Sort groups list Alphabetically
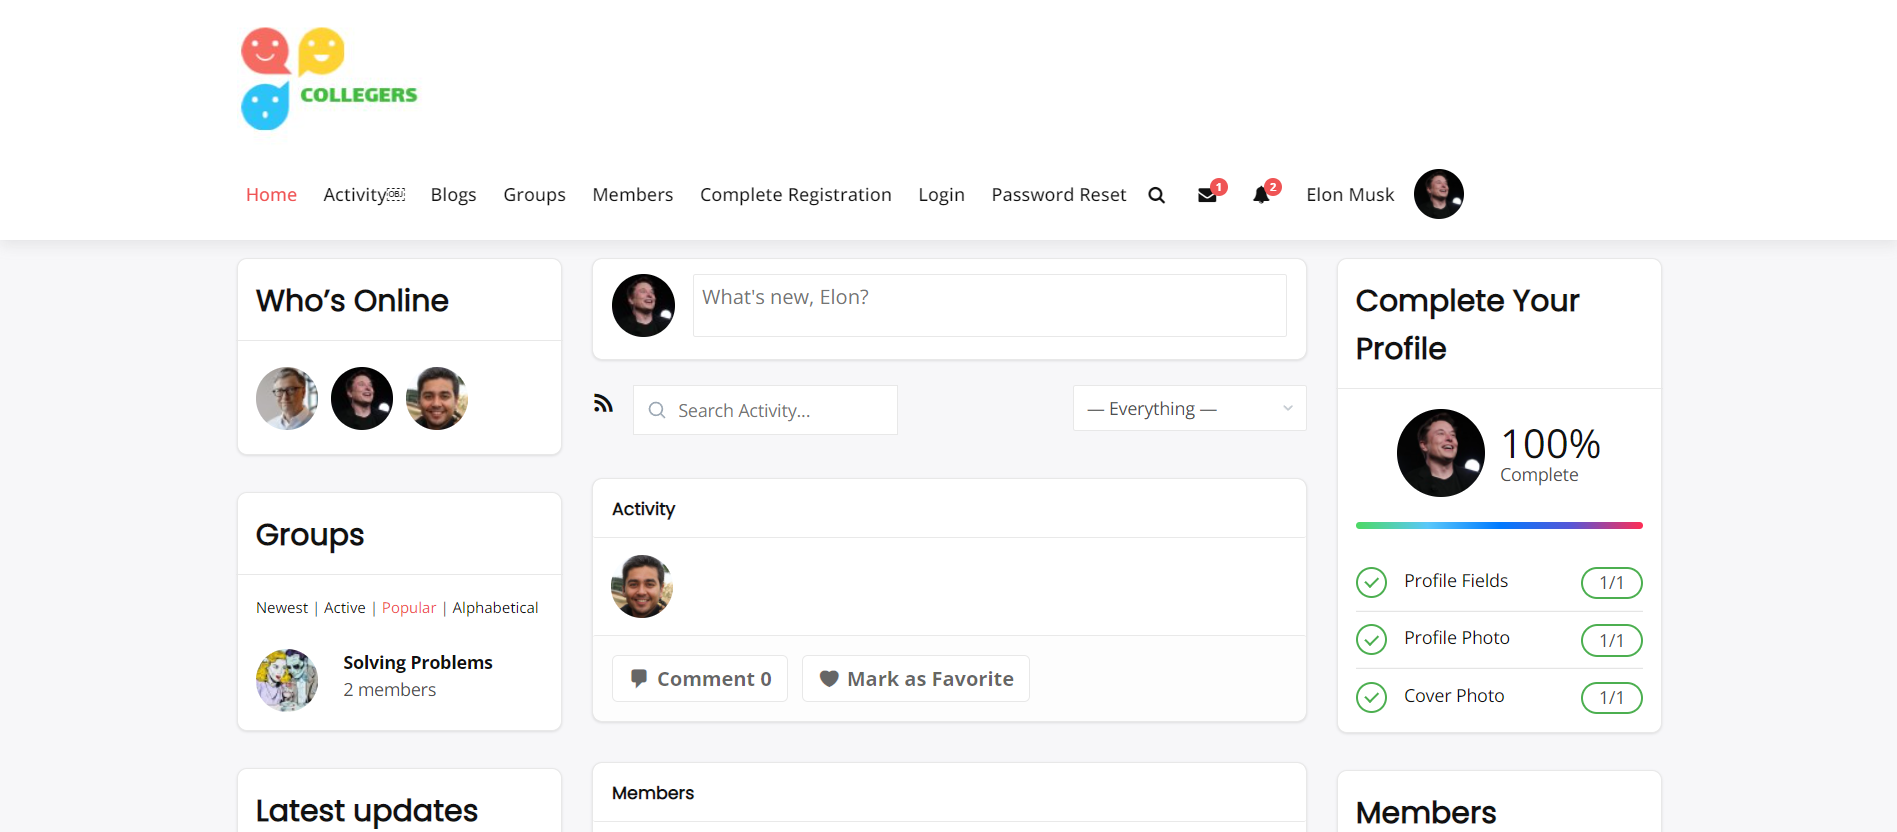The width and height of the screenshot is (1897, 832). pyautogui.click(x=495, y=608)
